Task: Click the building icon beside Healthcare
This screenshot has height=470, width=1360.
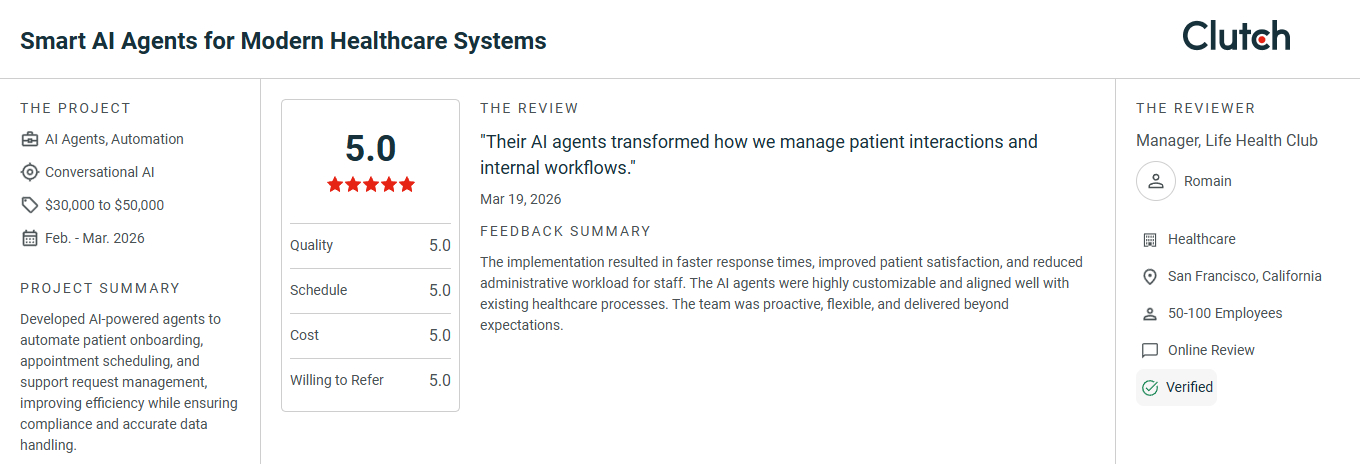Action: tap(1149, 239)
